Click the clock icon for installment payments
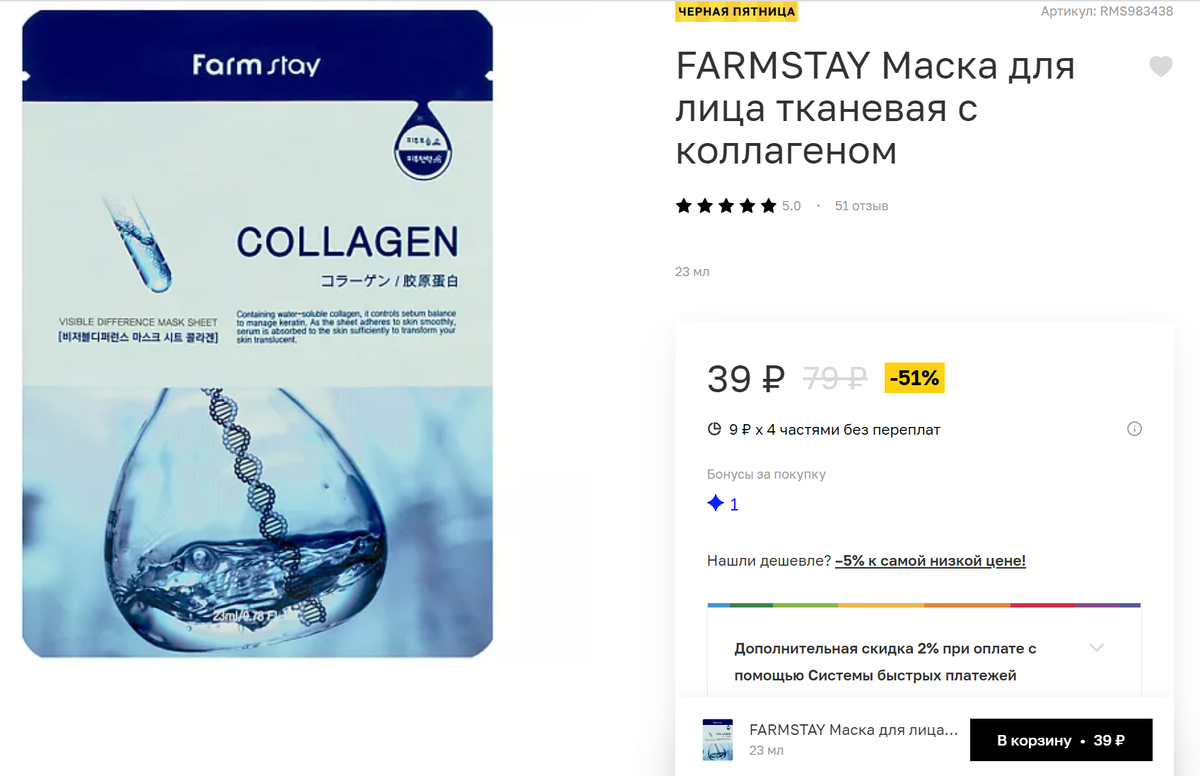The height and width of the screenshot is (776, 1200). (714, 429)
